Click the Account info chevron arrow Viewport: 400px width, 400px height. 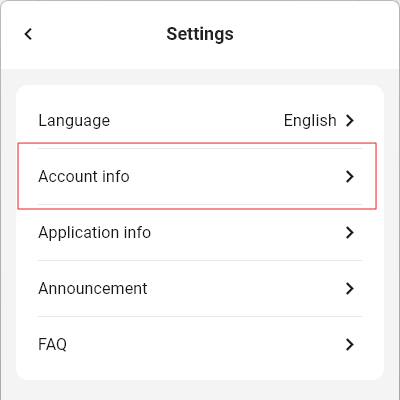pyautogui.click(x=350, y=176)
